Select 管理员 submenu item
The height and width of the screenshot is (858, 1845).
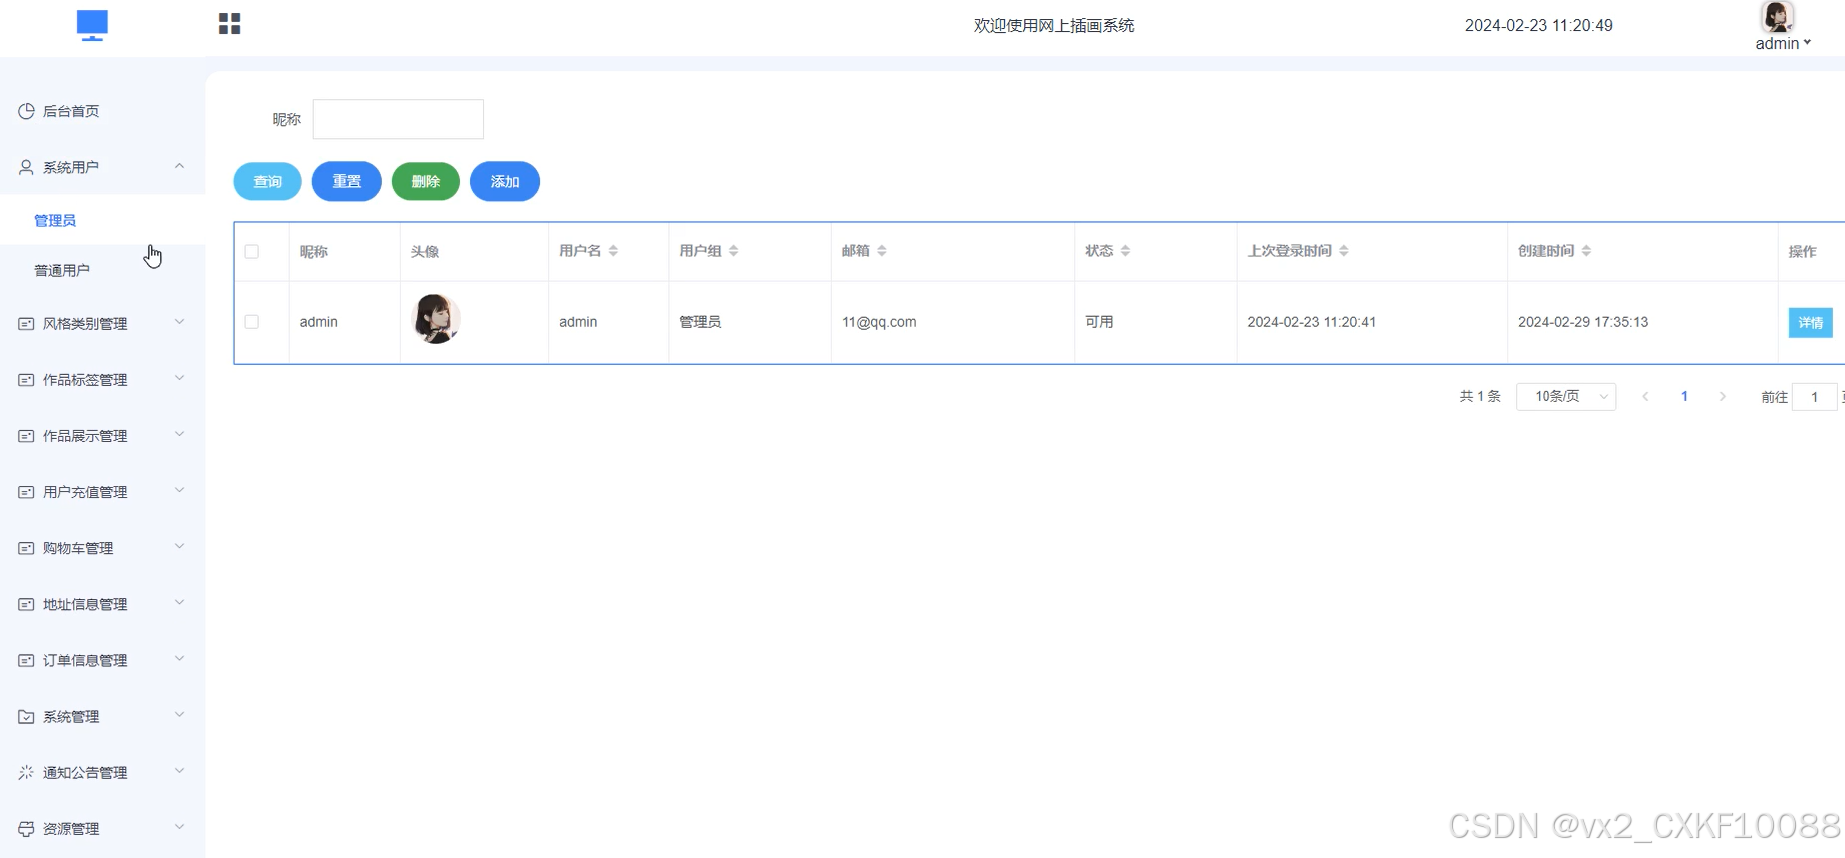point(102,220)
